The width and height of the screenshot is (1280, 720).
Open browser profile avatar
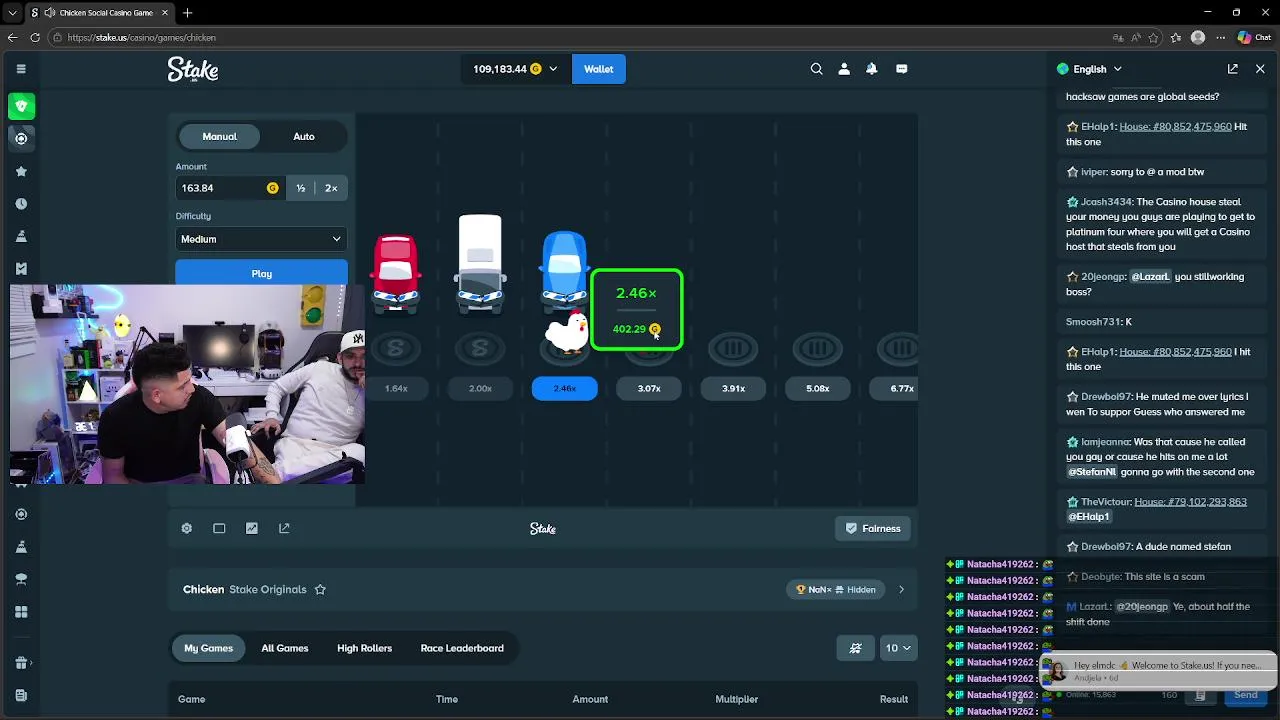[1198, 37]
